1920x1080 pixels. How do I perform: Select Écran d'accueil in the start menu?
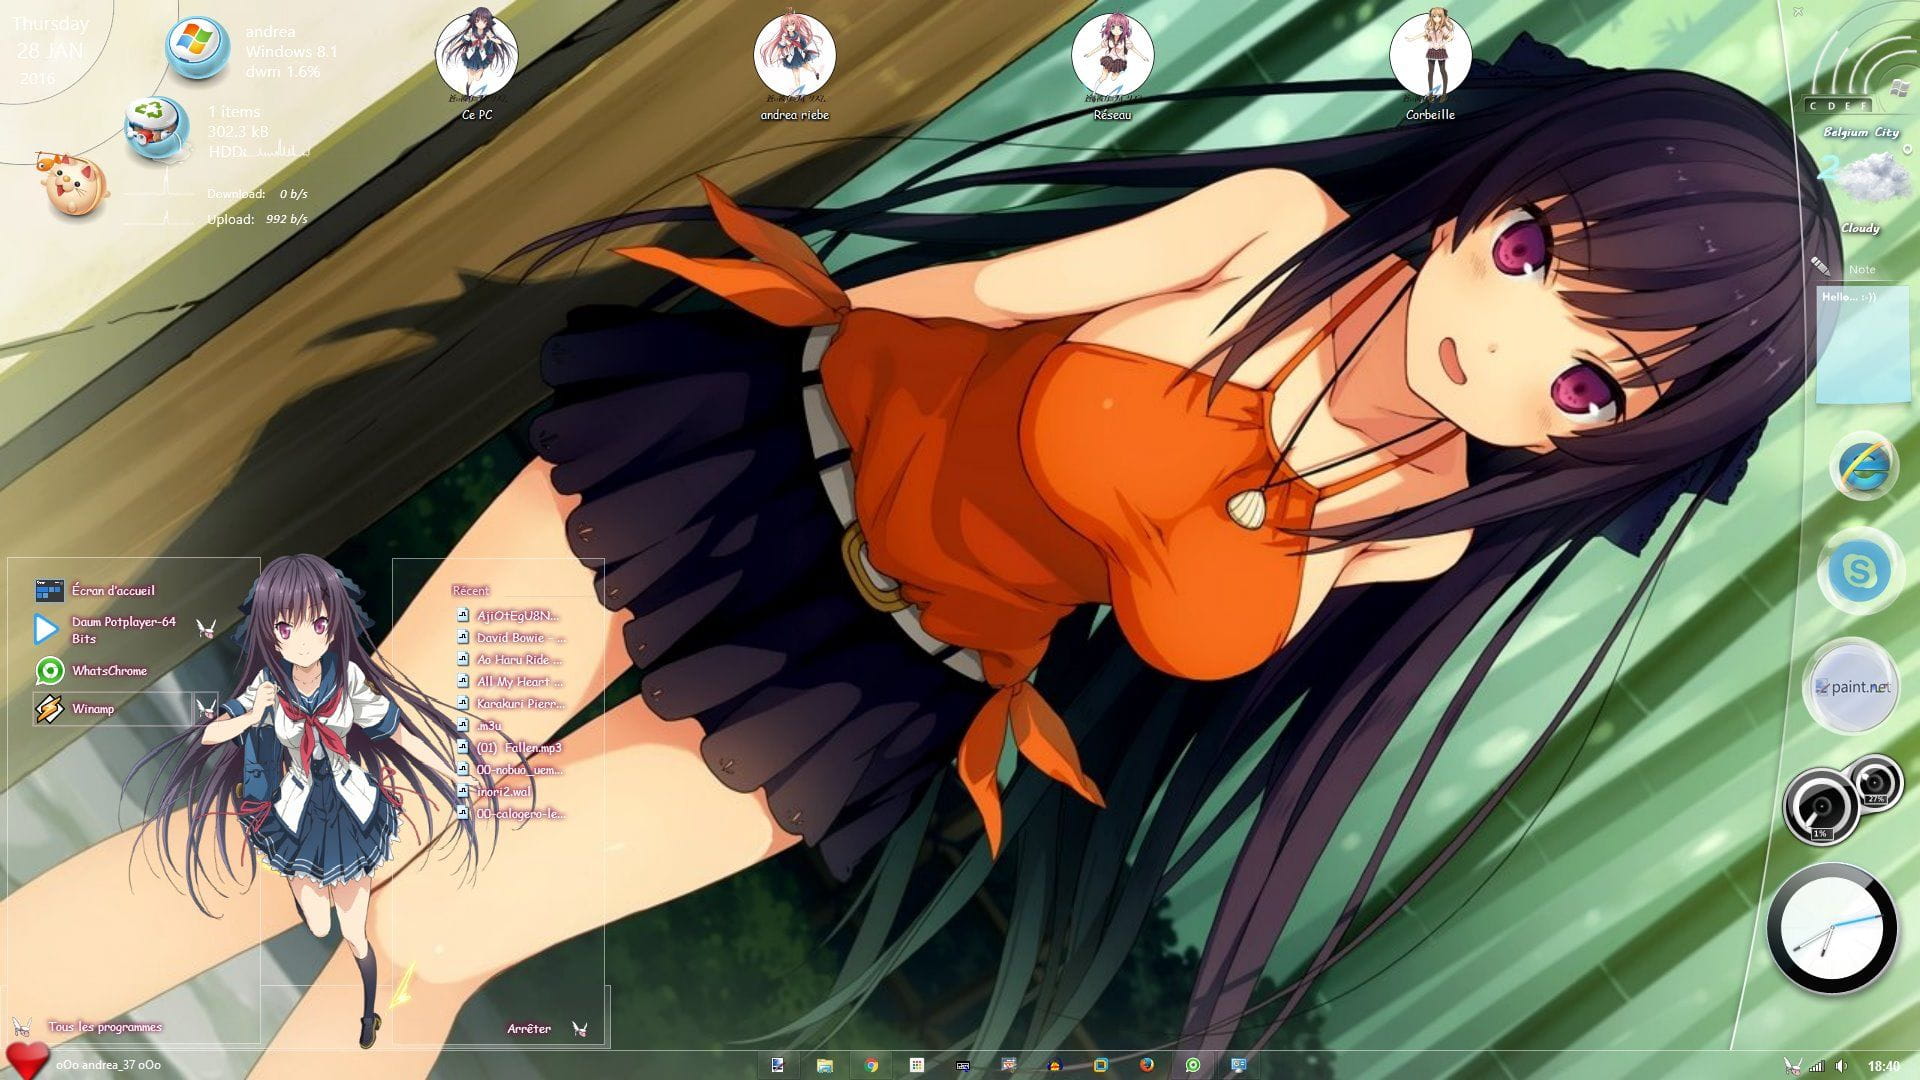pos(112,591)
